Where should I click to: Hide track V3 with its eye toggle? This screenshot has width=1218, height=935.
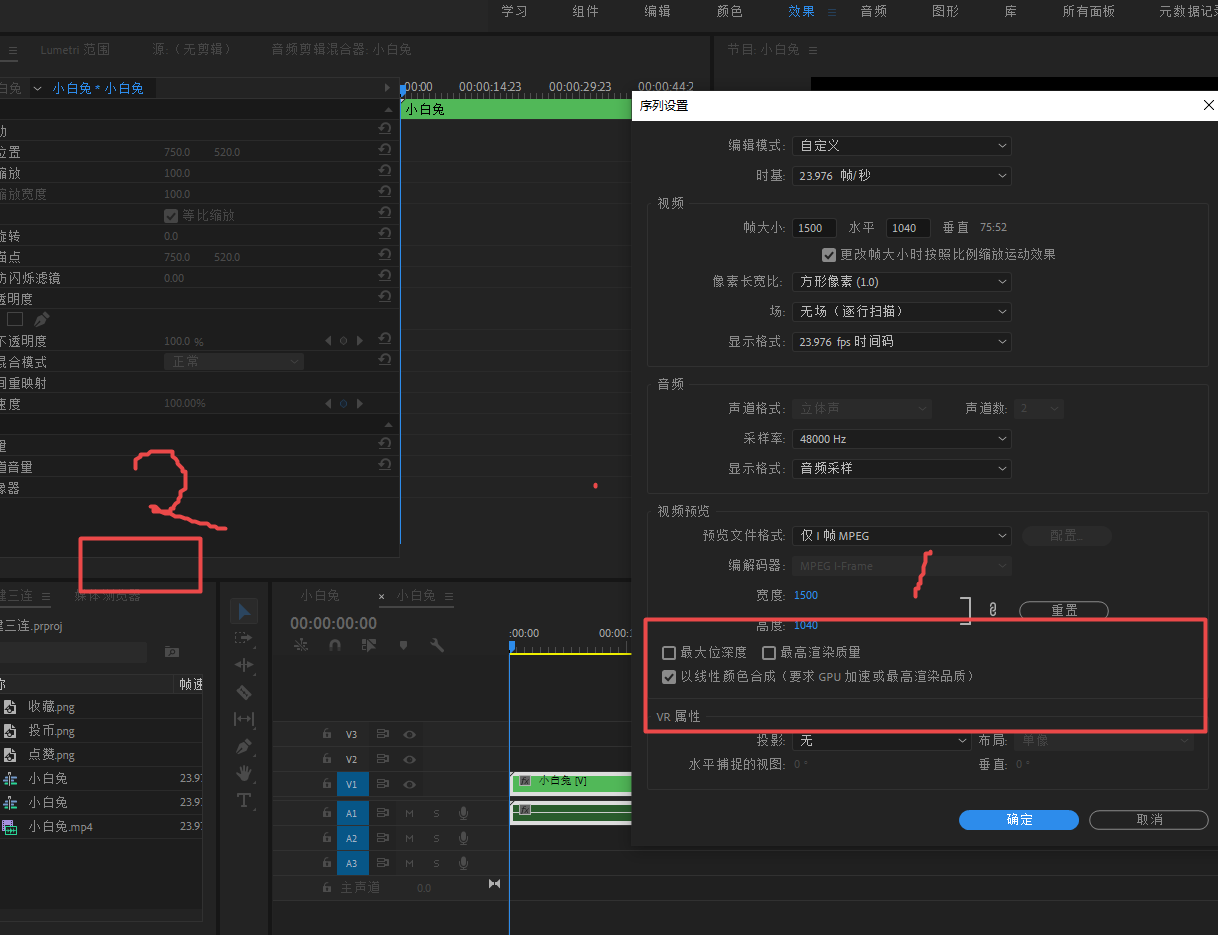[409, 734]
